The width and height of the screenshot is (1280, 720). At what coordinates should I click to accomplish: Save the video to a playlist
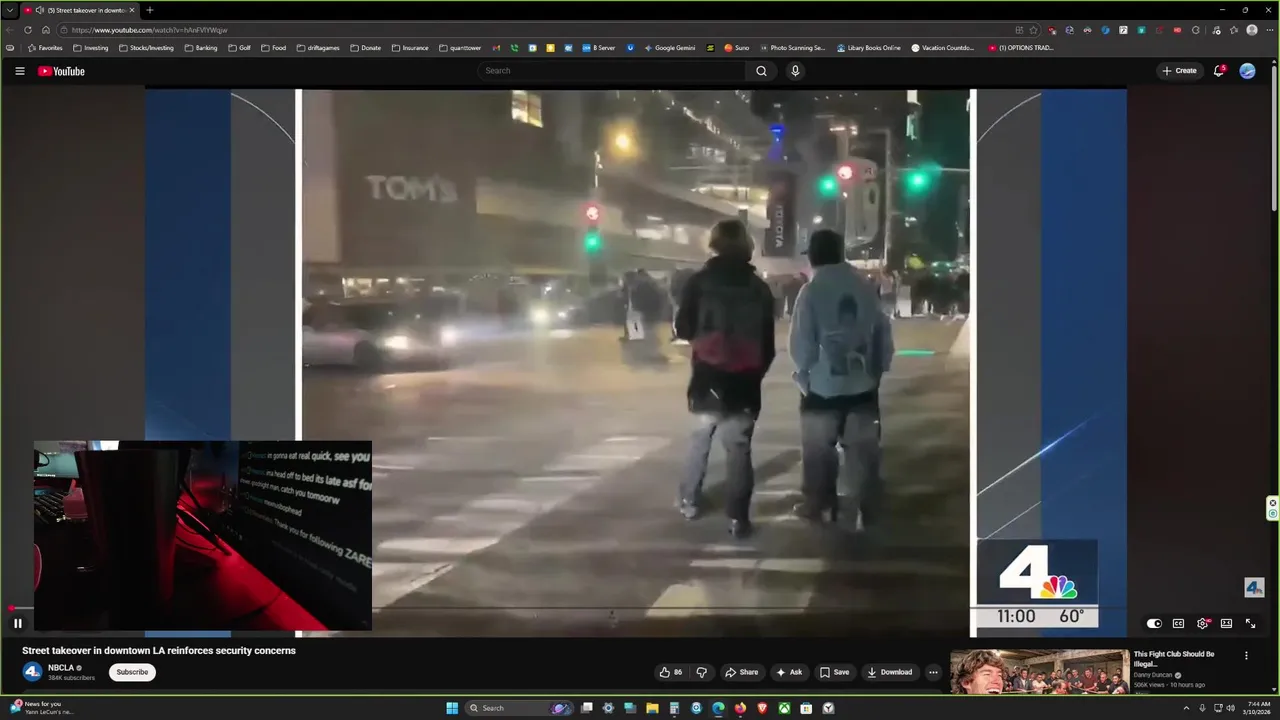pyautogui.click(x=835, y=672)
